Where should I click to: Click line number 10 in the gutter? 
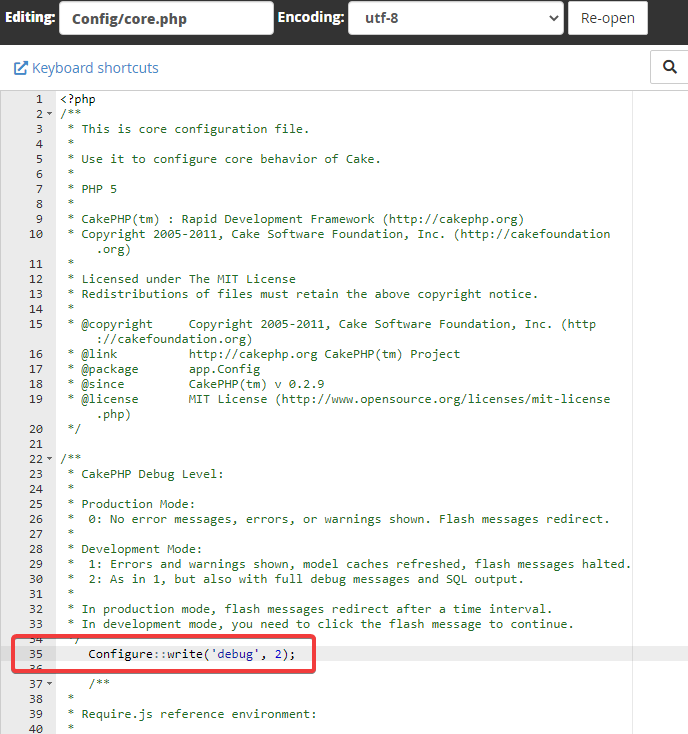coord(36,234)
